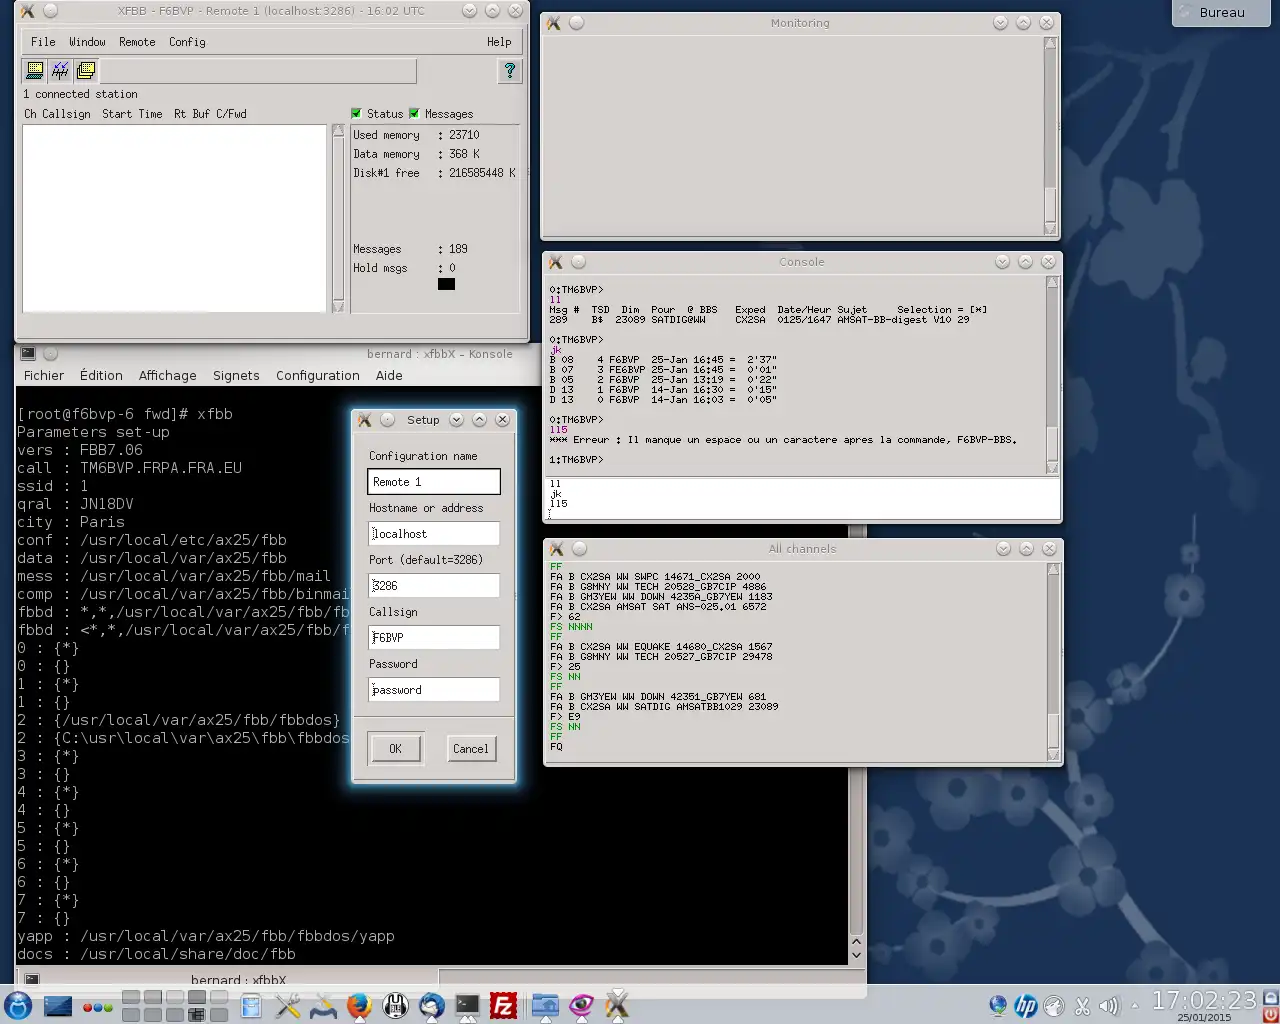1280x1024 pixels.
Task: Expand hidden system tray icons arrow
Action: pyautogui.click(x=1134, y=1006)
